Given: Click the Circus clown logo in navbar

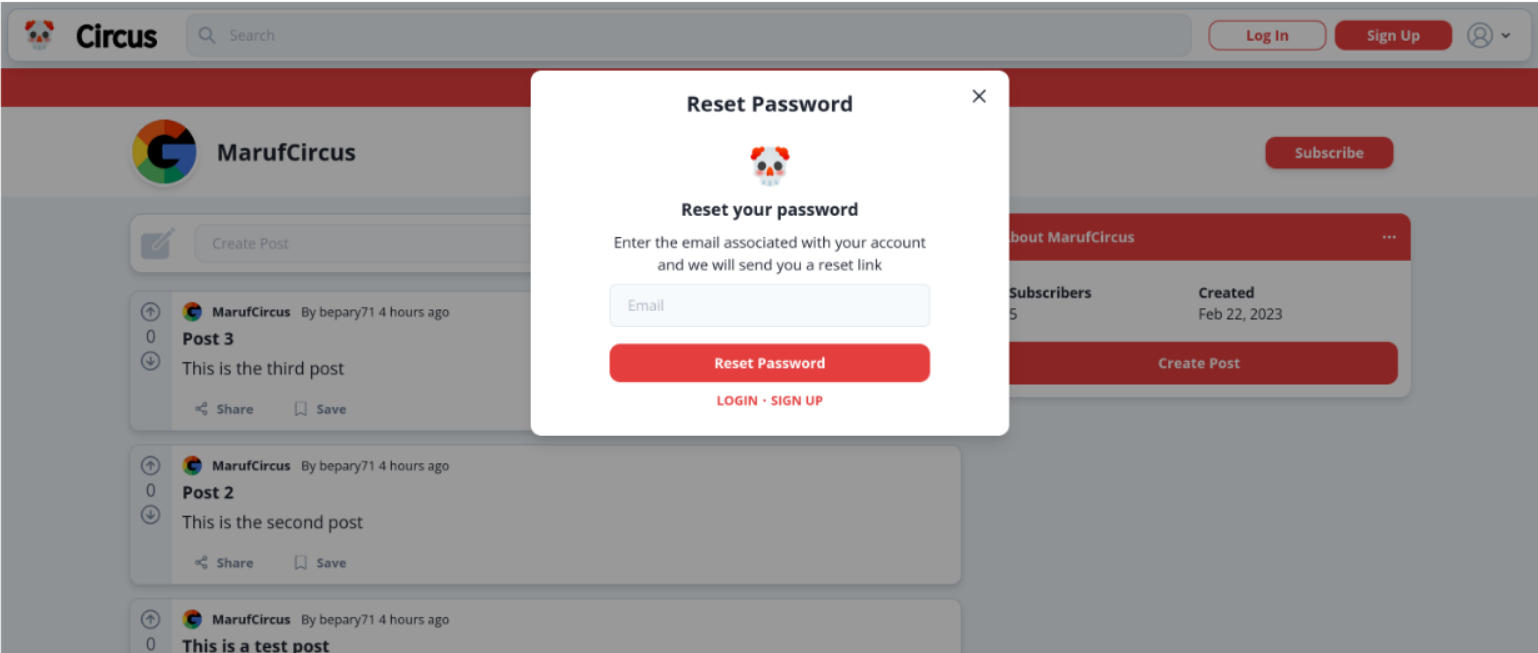Looking at the screenshot, I should click(x=39, y=35).
